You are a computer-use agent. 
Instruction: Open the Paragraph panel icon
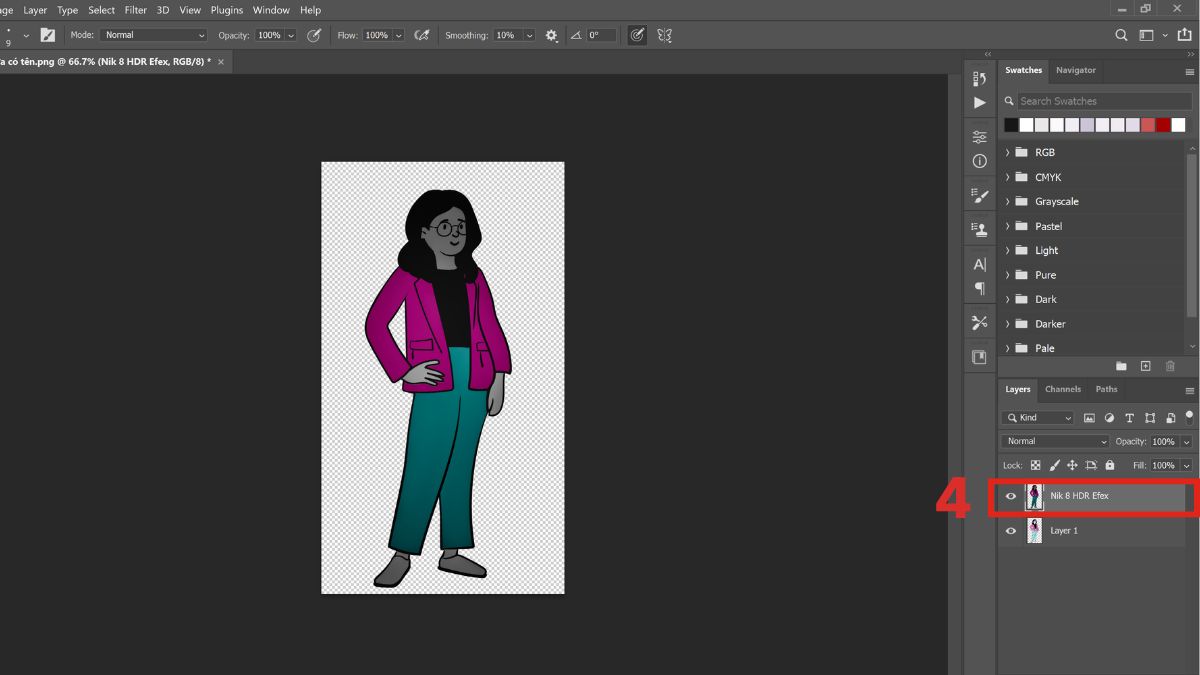pos(979,289)
